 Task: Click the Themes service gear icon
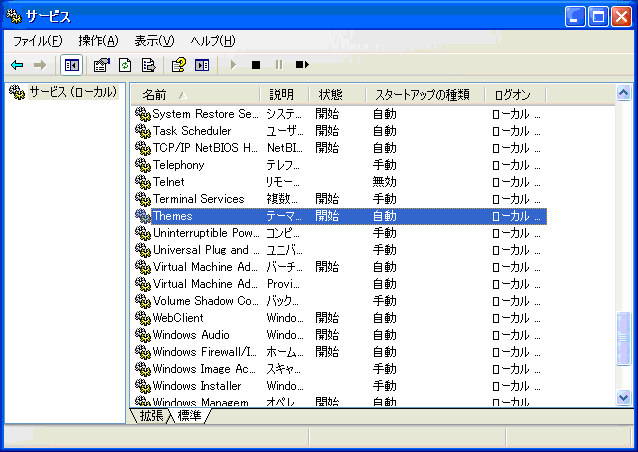(142, 216)
